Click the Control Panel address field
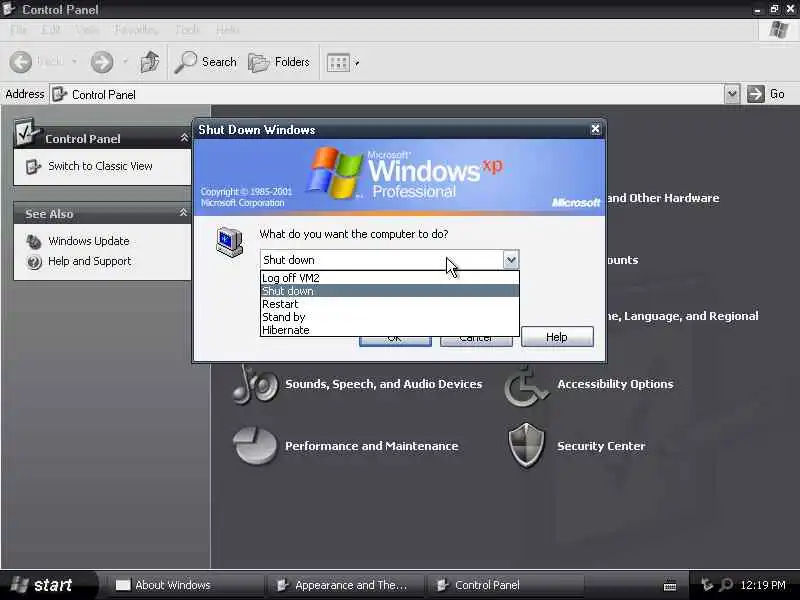 [386, 94]
